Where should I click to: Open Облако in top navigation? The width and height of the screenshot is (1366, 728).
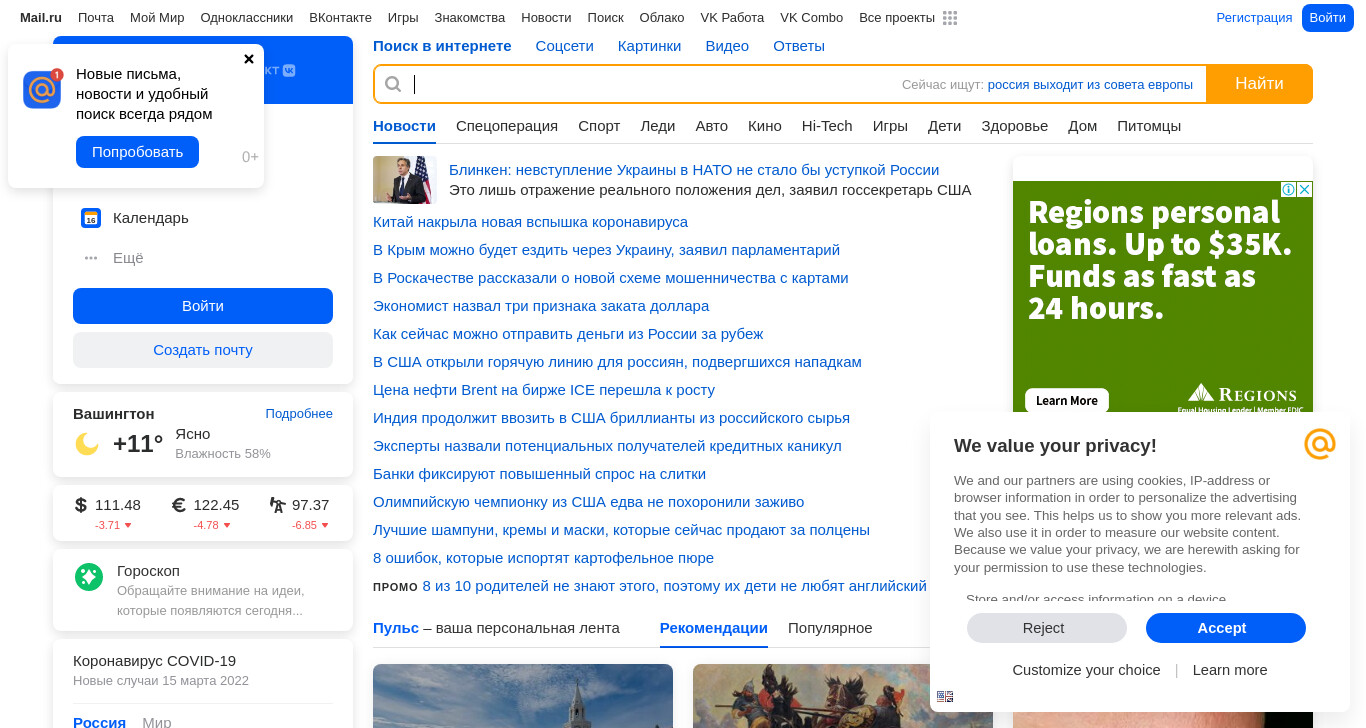coord(662,18)
